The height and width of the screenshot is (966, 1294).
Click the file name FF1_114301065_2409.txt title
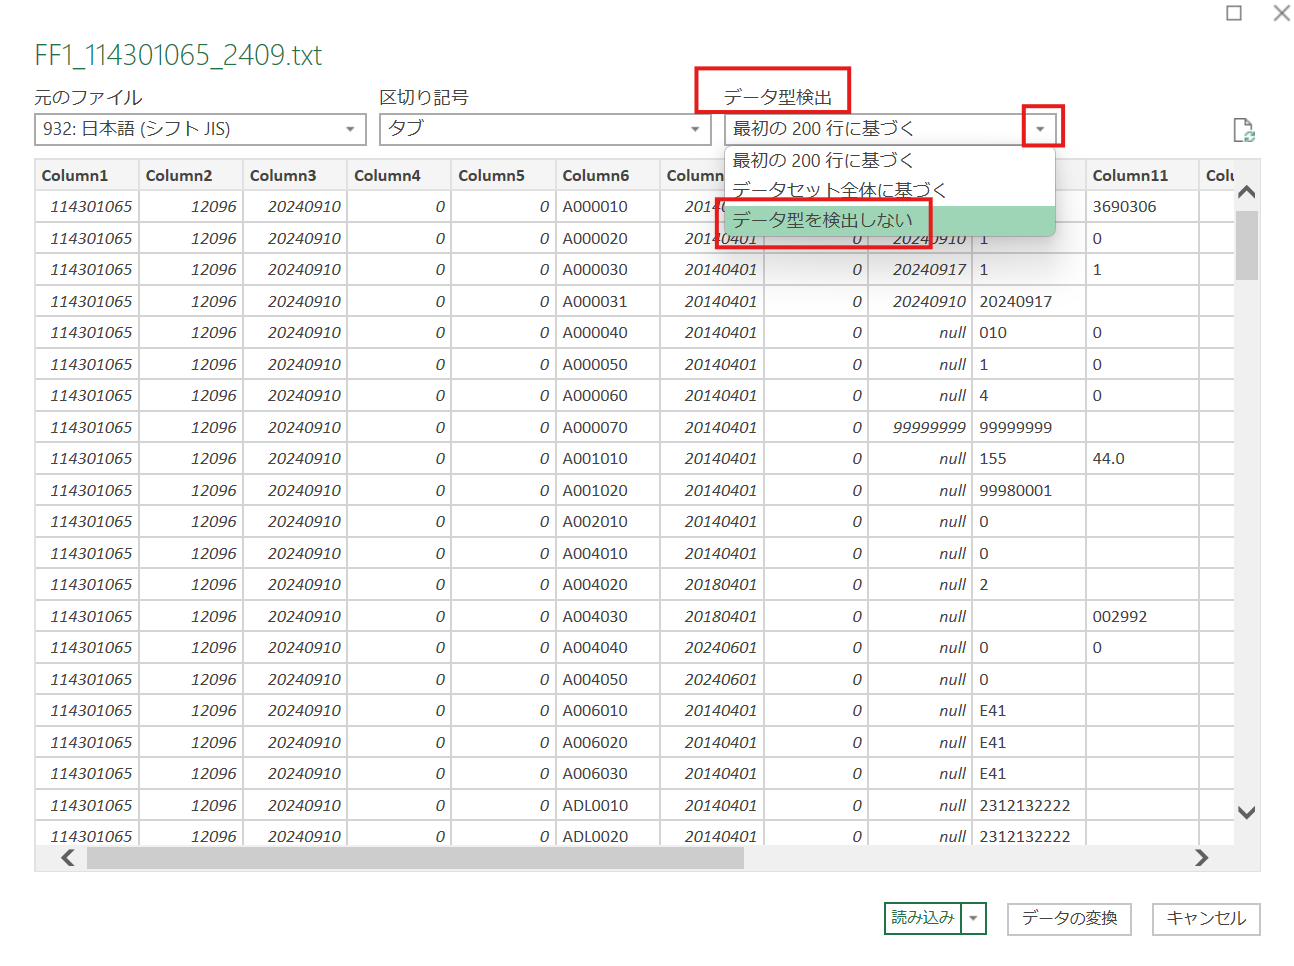(178, 55)
